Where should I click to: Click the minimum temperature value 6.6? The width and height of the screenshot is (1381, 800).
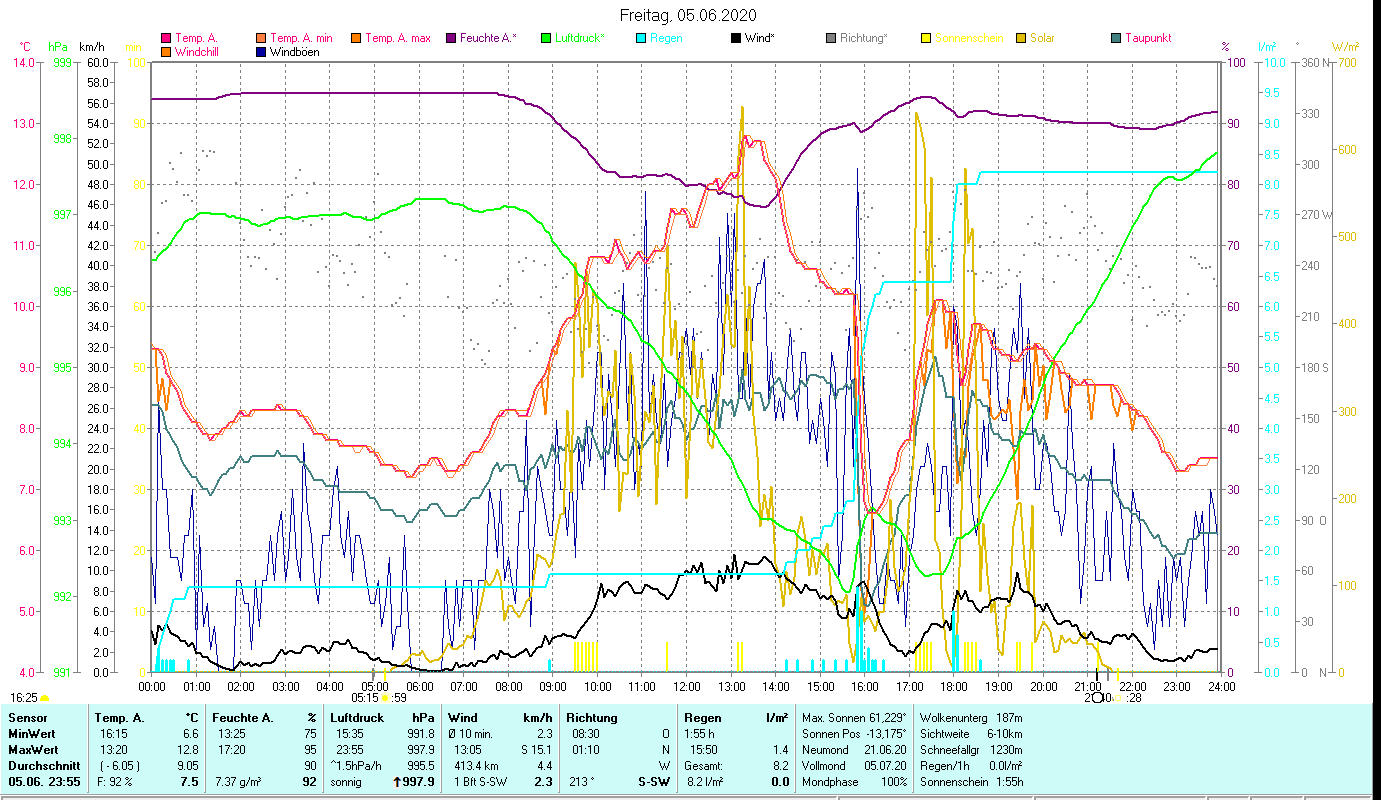(x=191, y=734)
